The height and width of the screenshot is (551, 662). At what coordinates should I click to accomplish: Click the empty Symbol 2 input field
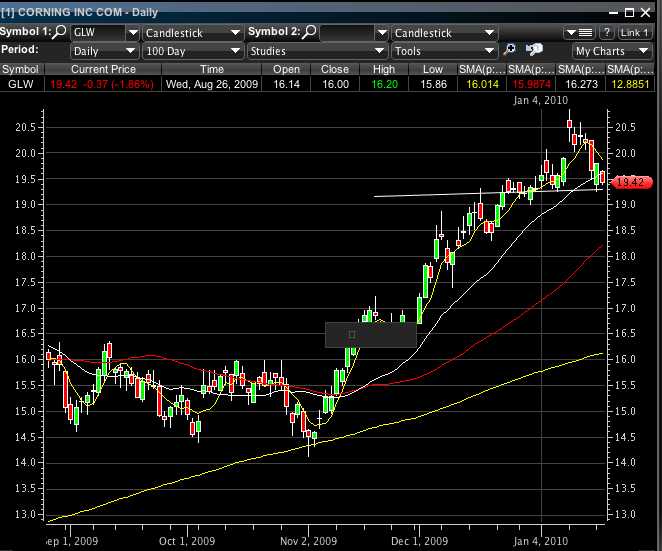click(349, 33)
